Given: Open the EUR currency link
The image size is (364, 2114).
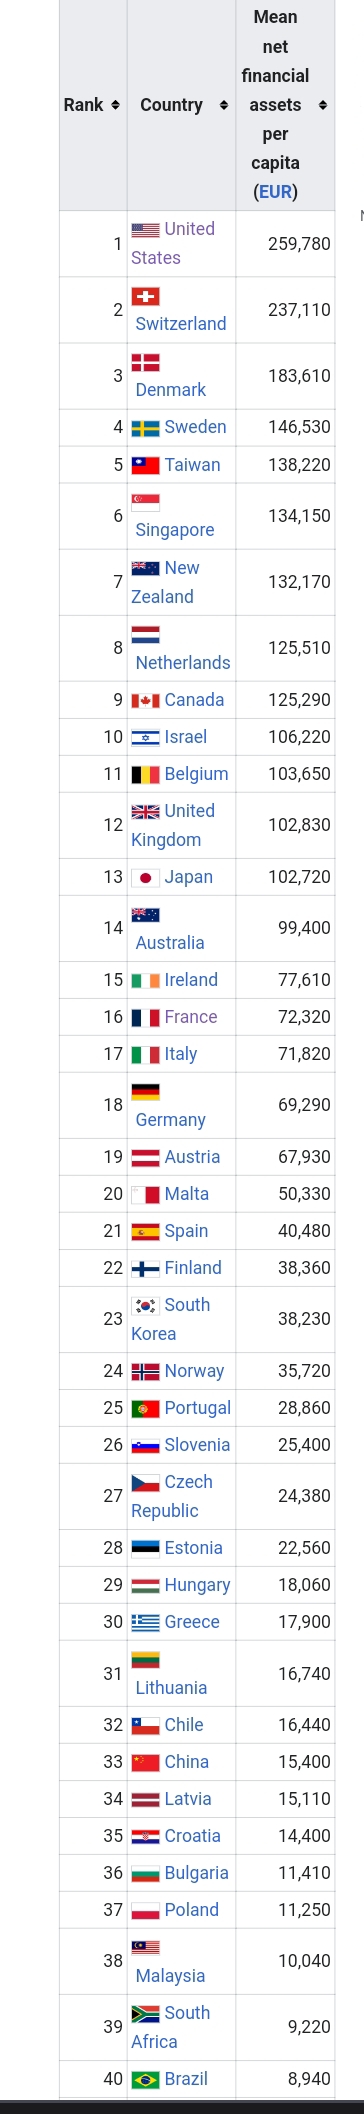Looking at the screenshot, I should [x=275, y=192].
